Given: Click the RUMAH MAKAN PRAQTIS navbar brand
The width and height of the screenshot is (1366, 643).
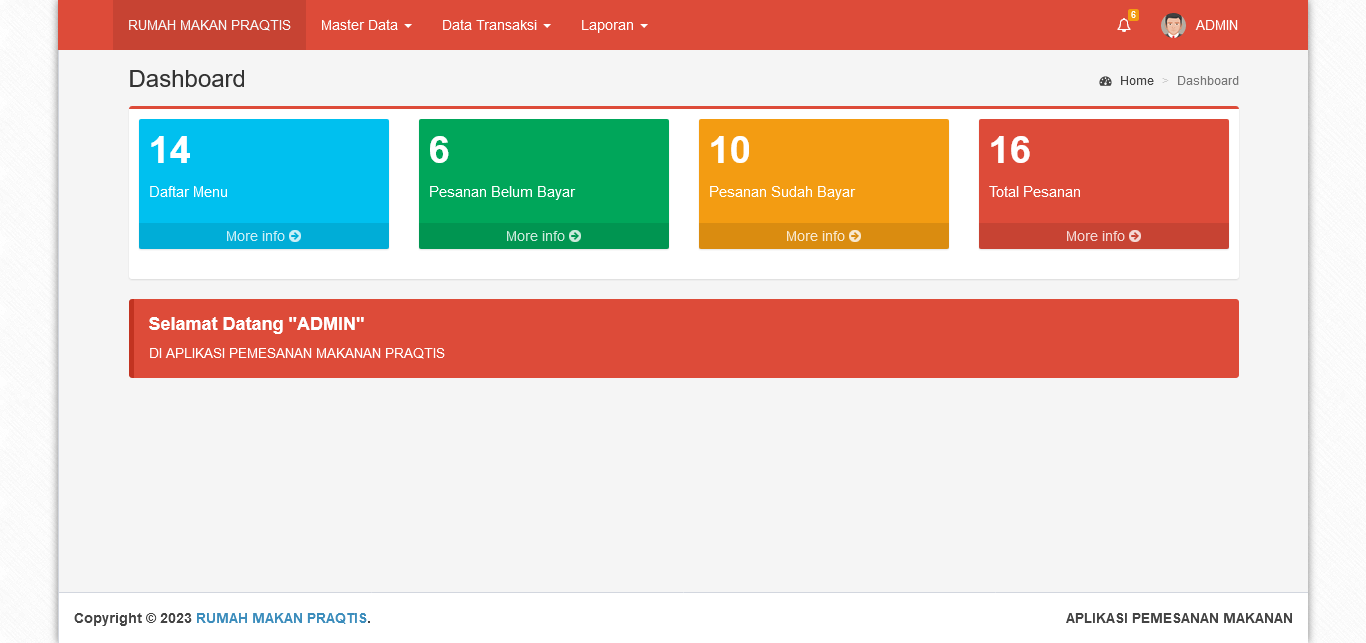Looking at the screenshot, I should point(209,25).
